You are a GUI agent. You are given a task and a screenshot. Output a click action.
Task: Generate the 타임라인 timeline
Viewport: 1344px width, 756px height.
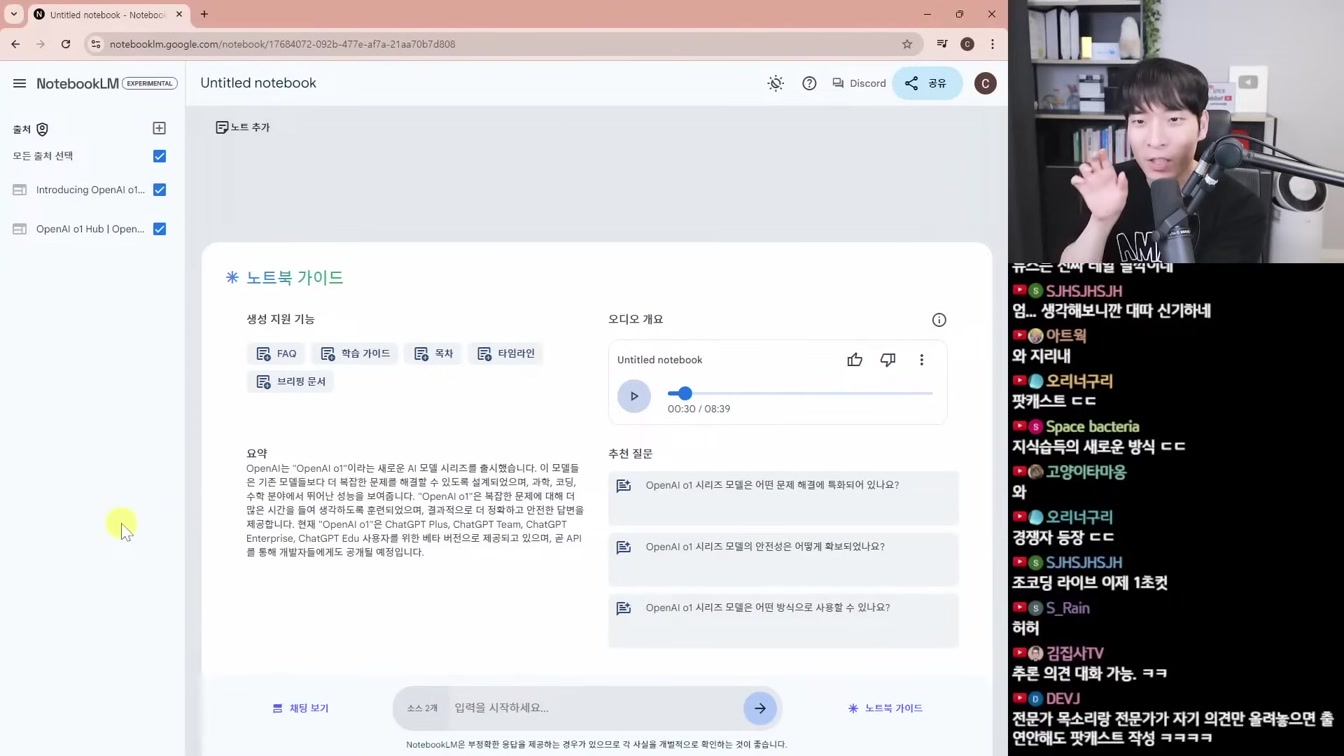[506, 353]
